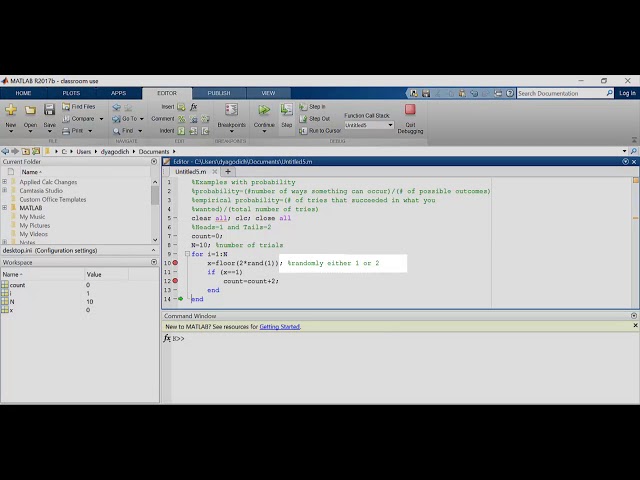Close the Untitled5.m tab
The image size is (640, 480).
click(214, 172)
